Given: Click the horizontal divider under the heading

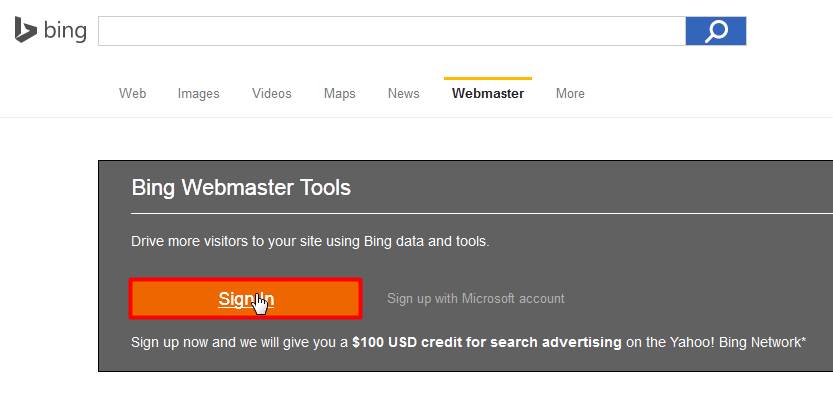Looking at the screenshot, I should (482, 214).
